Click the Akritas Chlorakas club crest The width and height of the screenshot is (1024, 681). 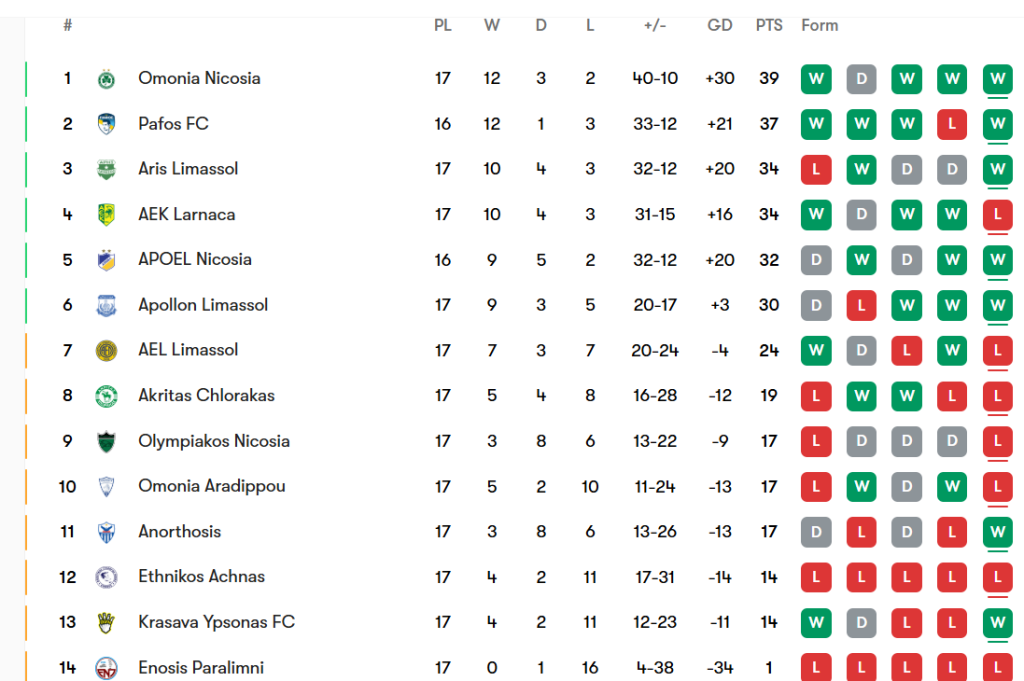click(x=106, y=396)
